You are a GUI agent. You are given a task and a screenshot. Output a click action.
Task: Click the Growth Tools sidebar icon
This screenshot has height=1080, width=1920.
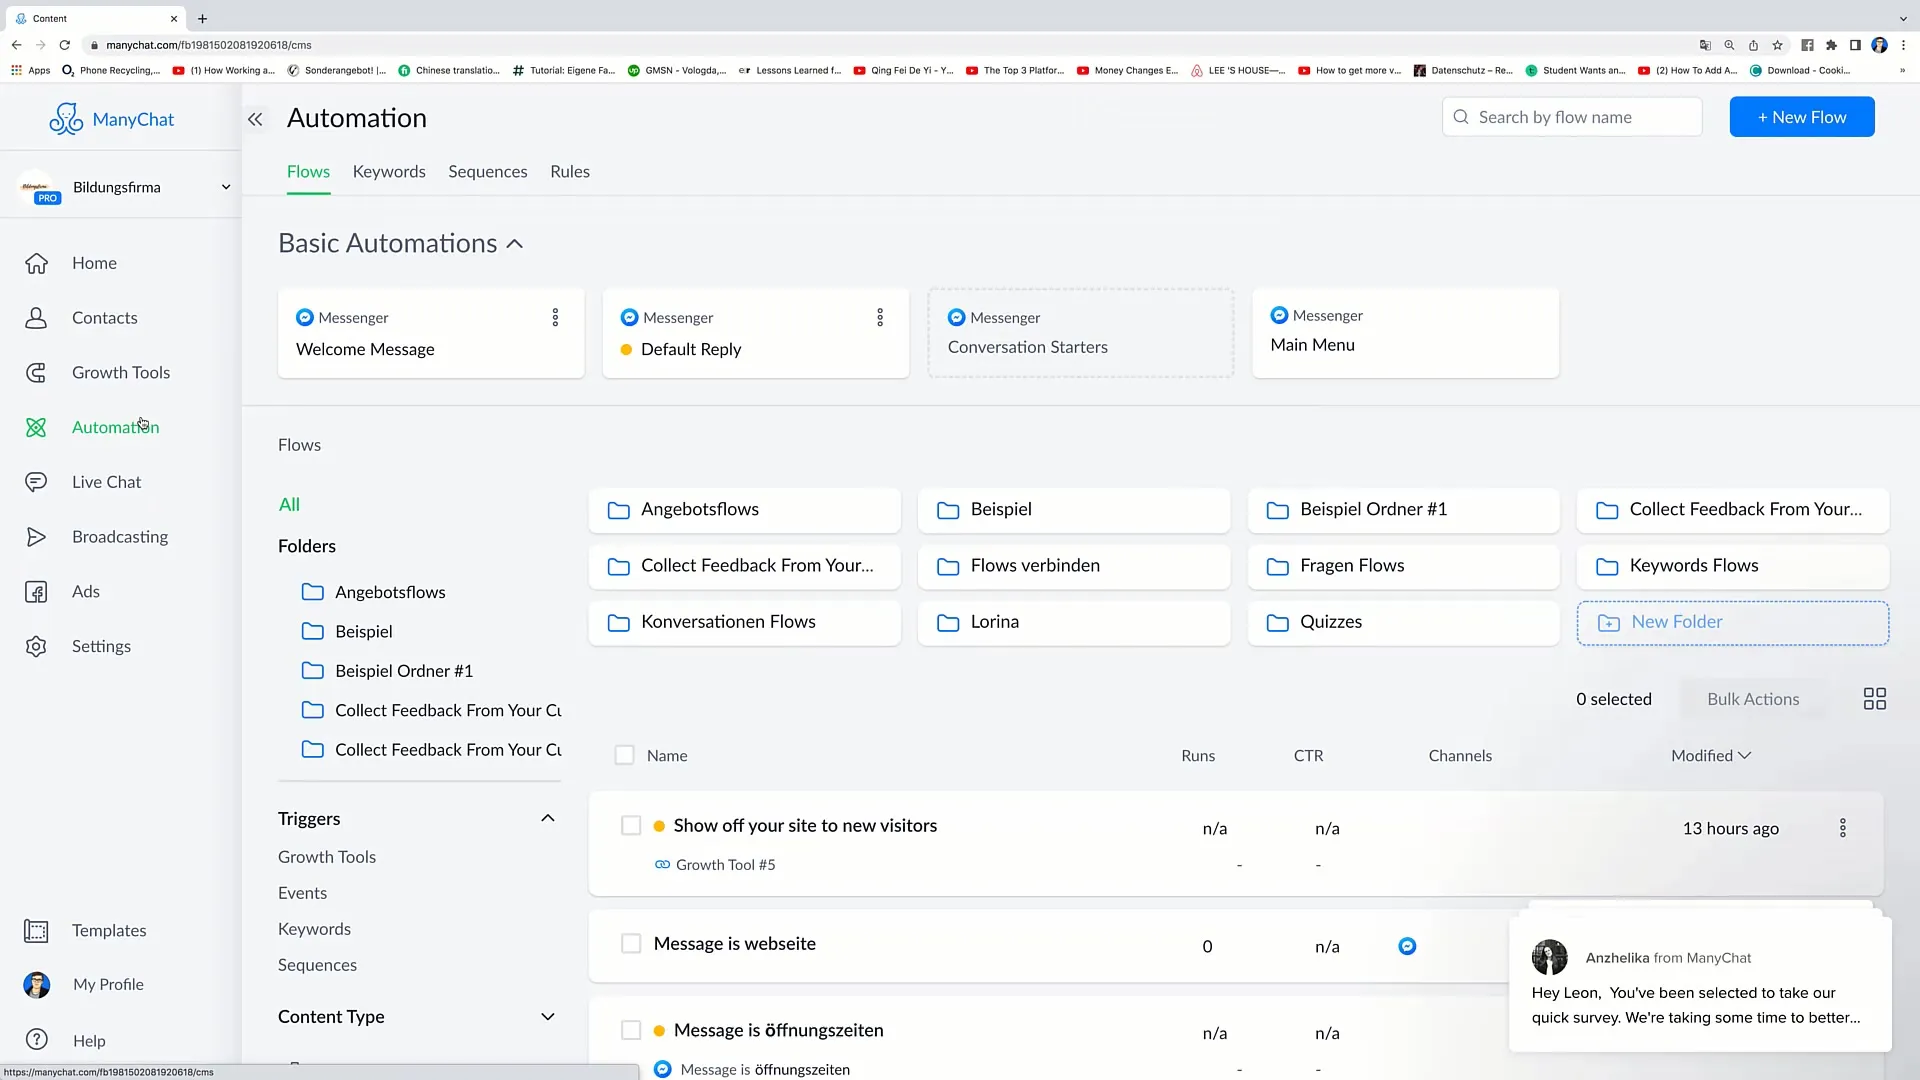pyautogui.click(x=36, y=373)
